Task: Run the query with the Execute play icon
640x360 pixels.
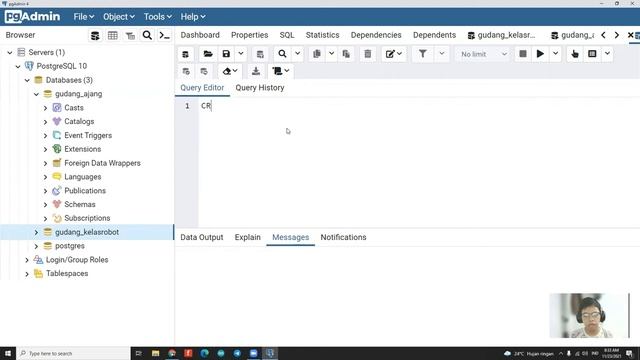Action: tap(540, 54)
